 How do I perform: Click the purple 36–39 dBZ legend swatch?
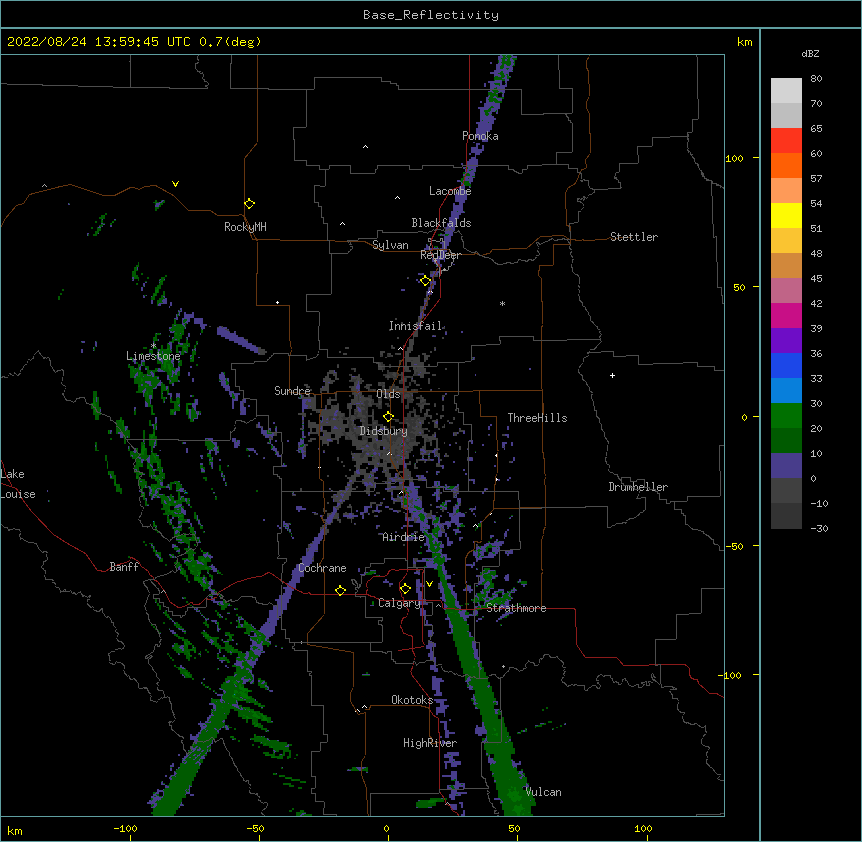pos(786,341)
